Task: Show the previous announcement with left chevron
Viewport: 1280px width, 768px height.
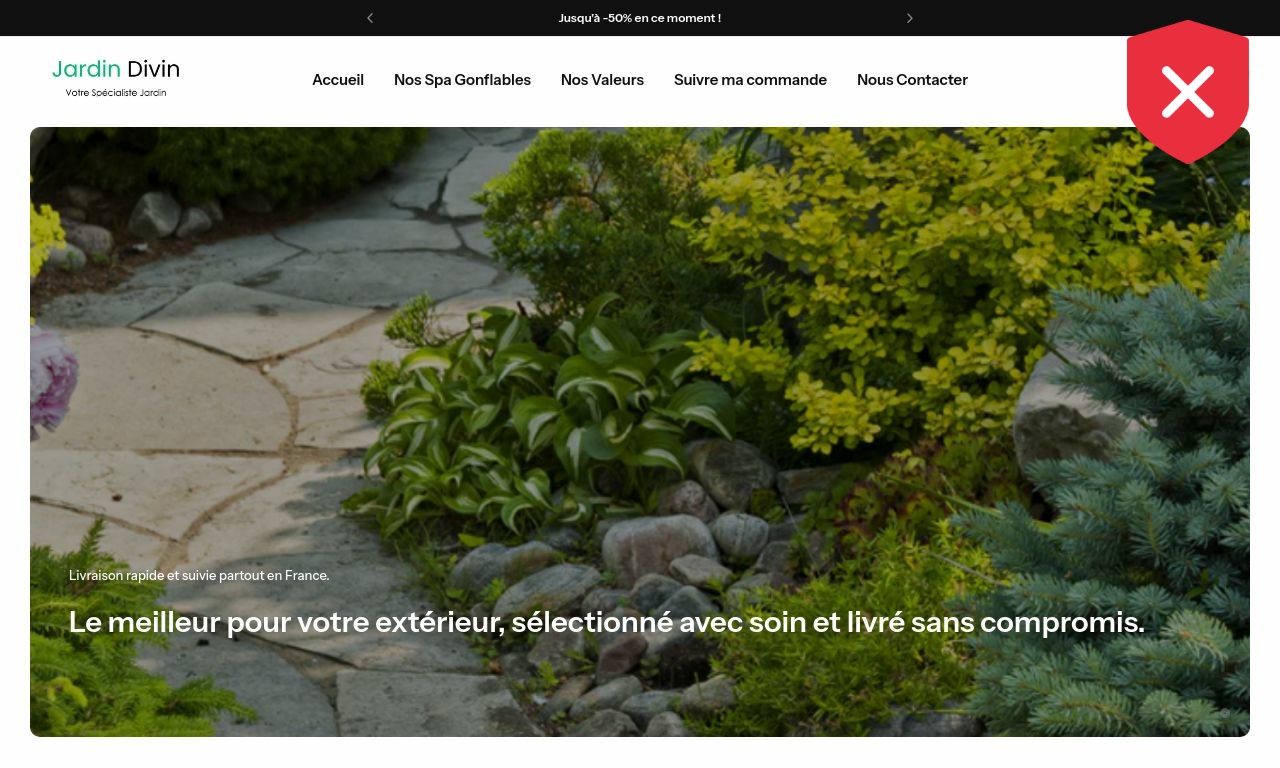Action: click(370, 18)
